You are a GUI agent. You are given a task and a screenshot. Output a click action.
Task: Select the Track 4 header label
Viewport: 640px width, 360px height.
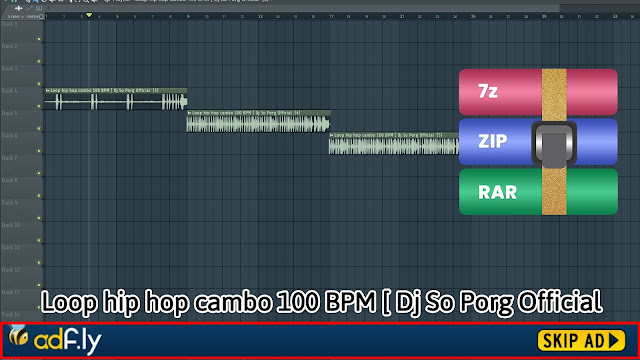tap(9, 91)
